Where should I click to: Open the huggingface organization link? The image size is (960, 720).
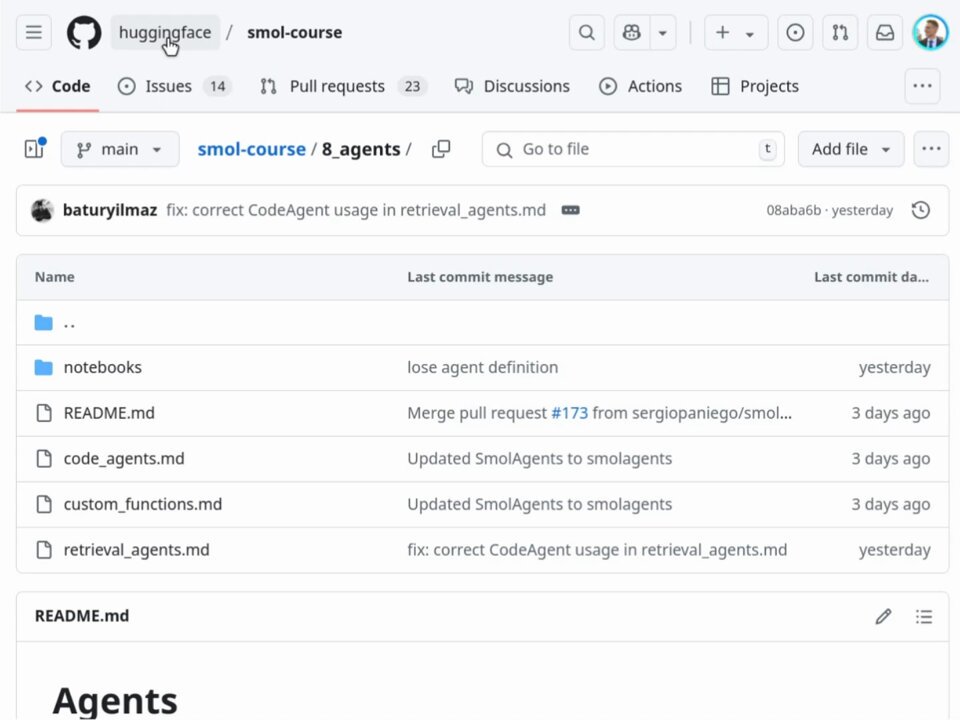coord(165,32)
